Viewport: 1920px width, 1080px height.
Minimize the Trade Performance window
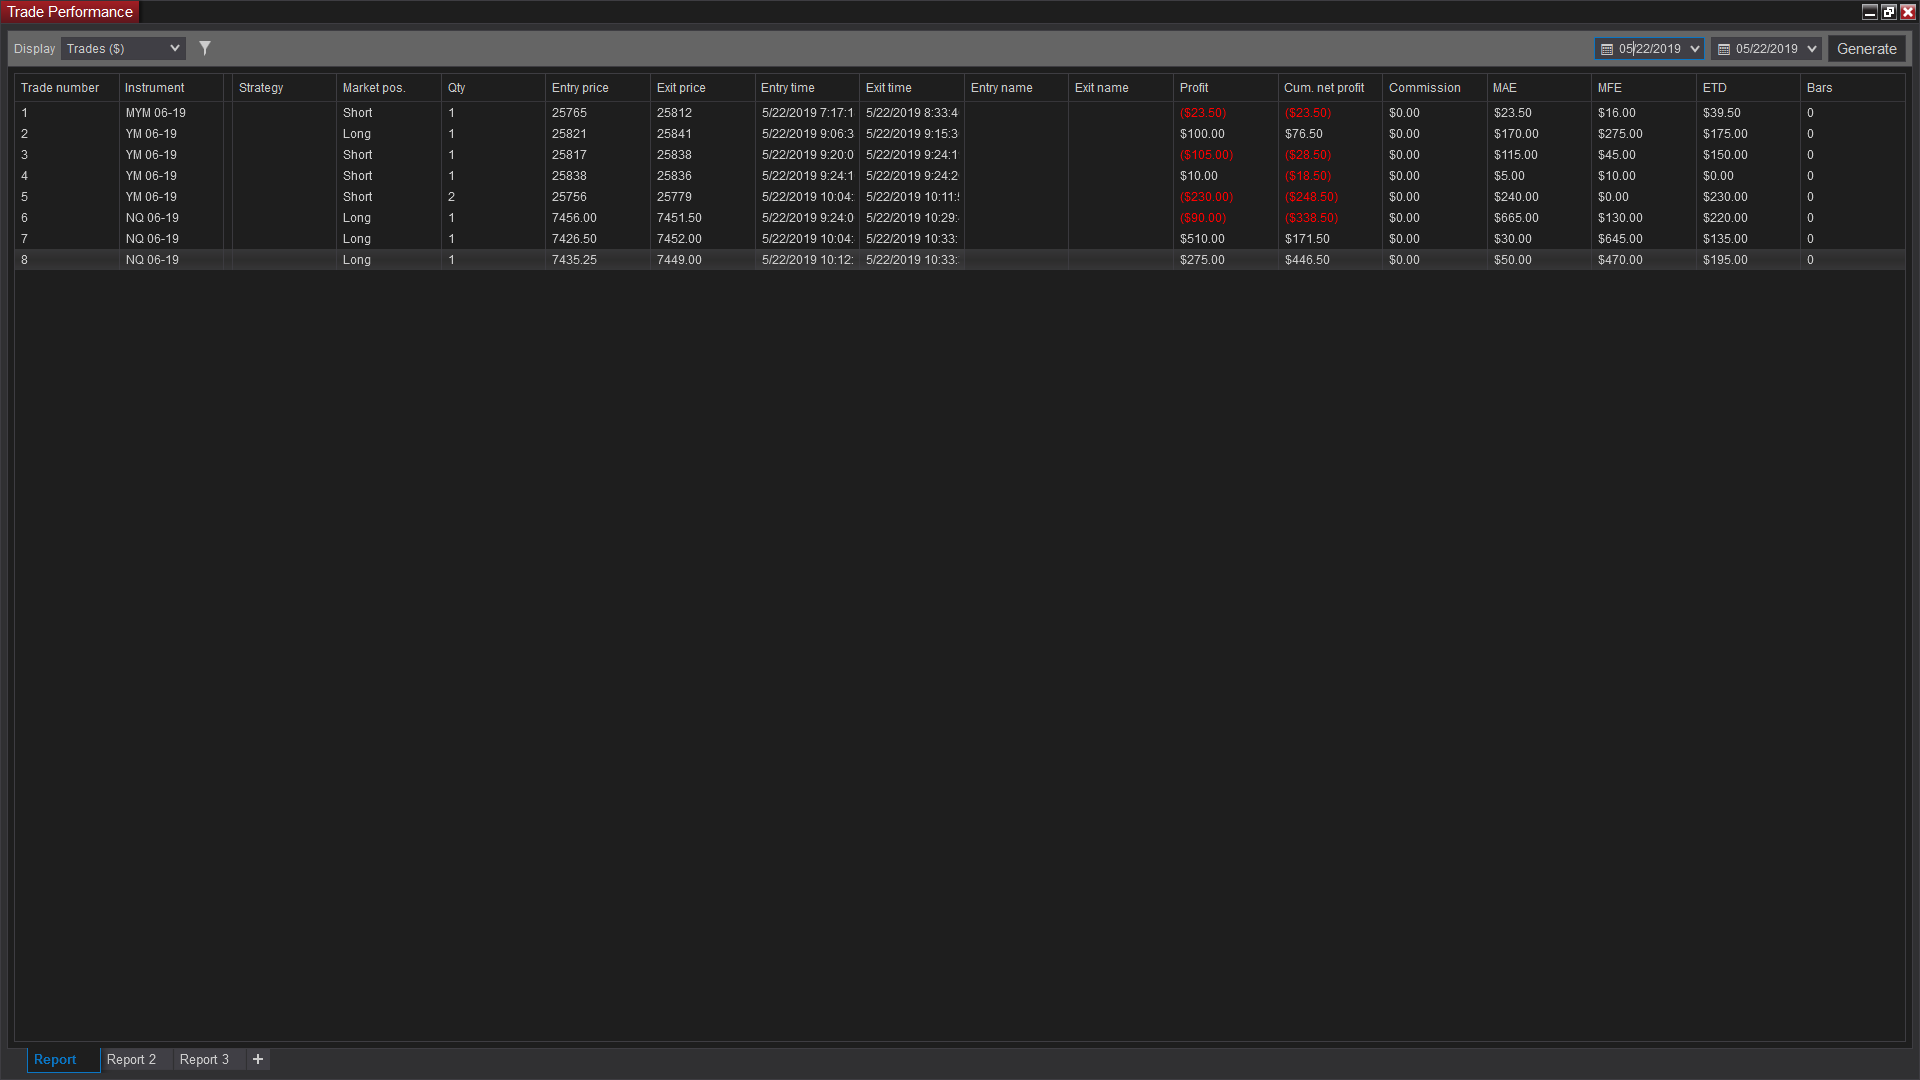click(x=1869, y=12)
